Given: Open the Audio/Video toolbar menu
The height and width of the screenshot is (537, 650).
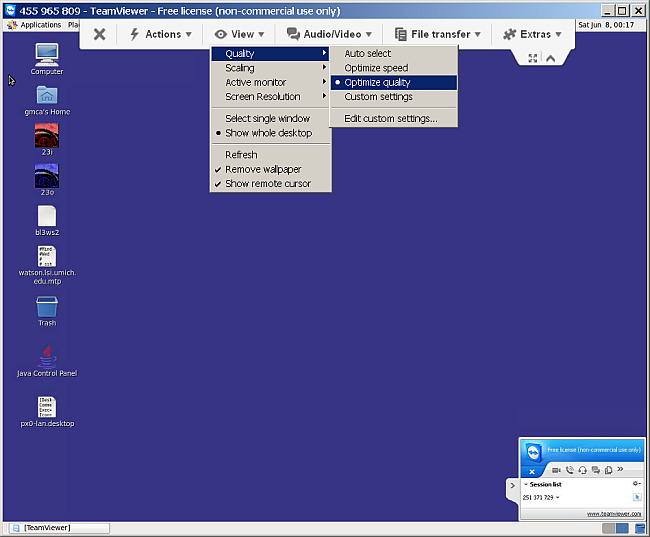Looking at the screenshot, I should pos(329,34).
